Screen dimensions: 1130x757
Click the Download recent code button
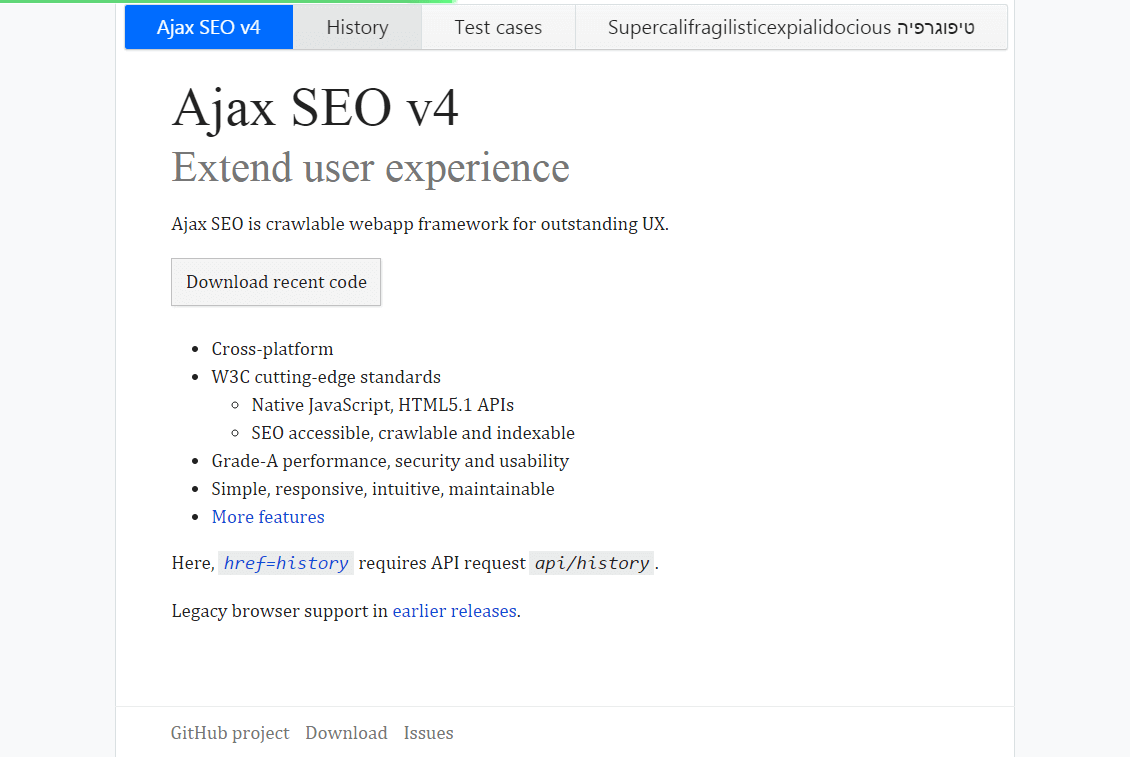(276, 282)
